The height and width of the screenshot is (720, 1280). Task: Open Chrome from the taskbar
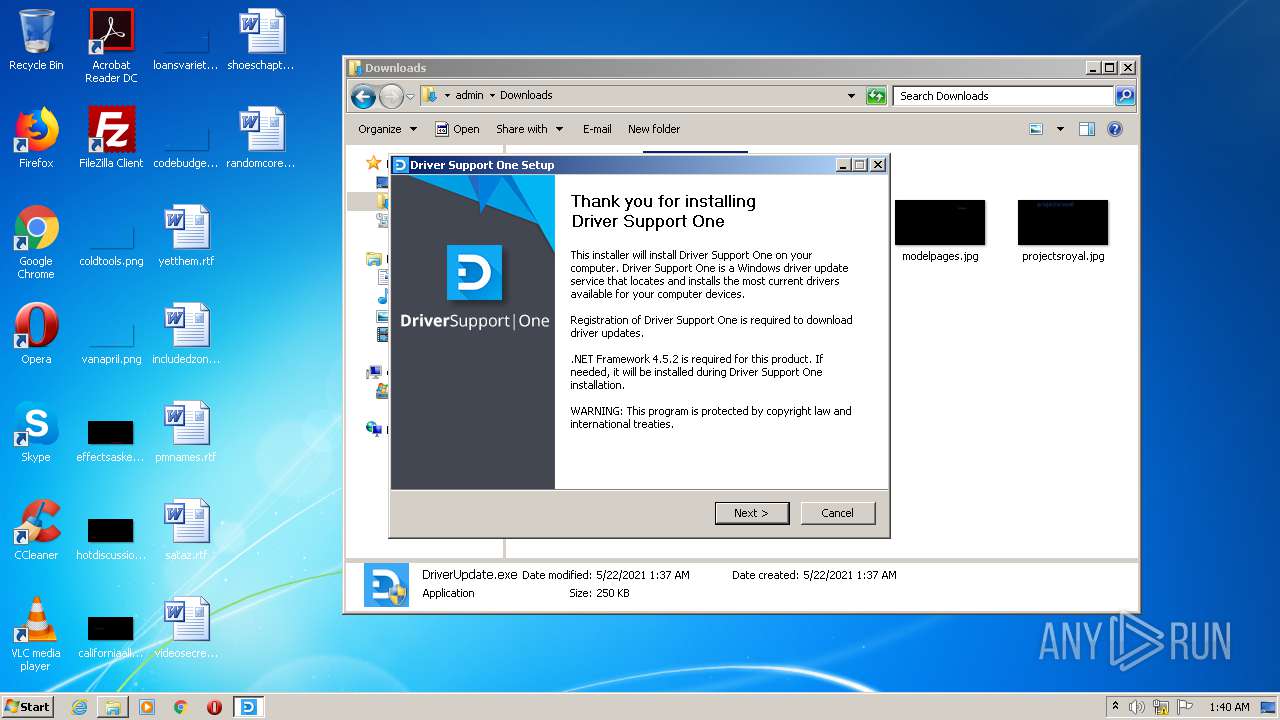pos(180,707)
